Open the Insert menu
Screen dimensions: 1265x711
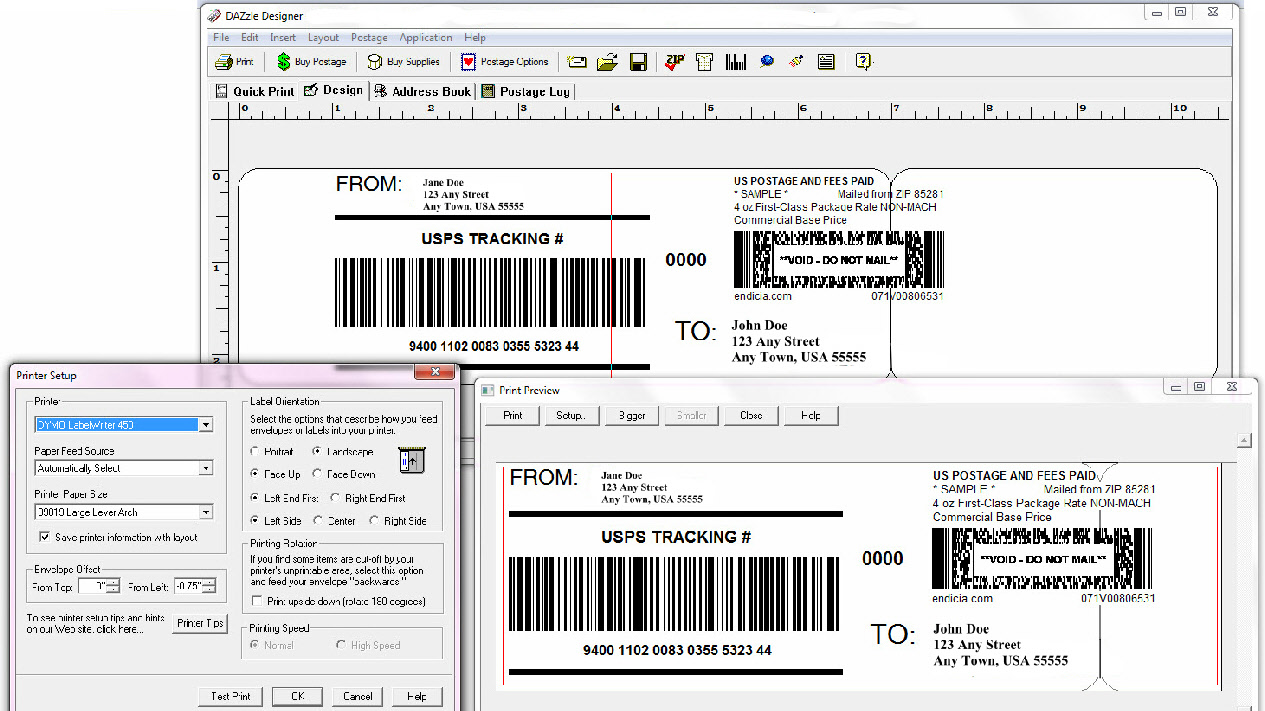283,38
